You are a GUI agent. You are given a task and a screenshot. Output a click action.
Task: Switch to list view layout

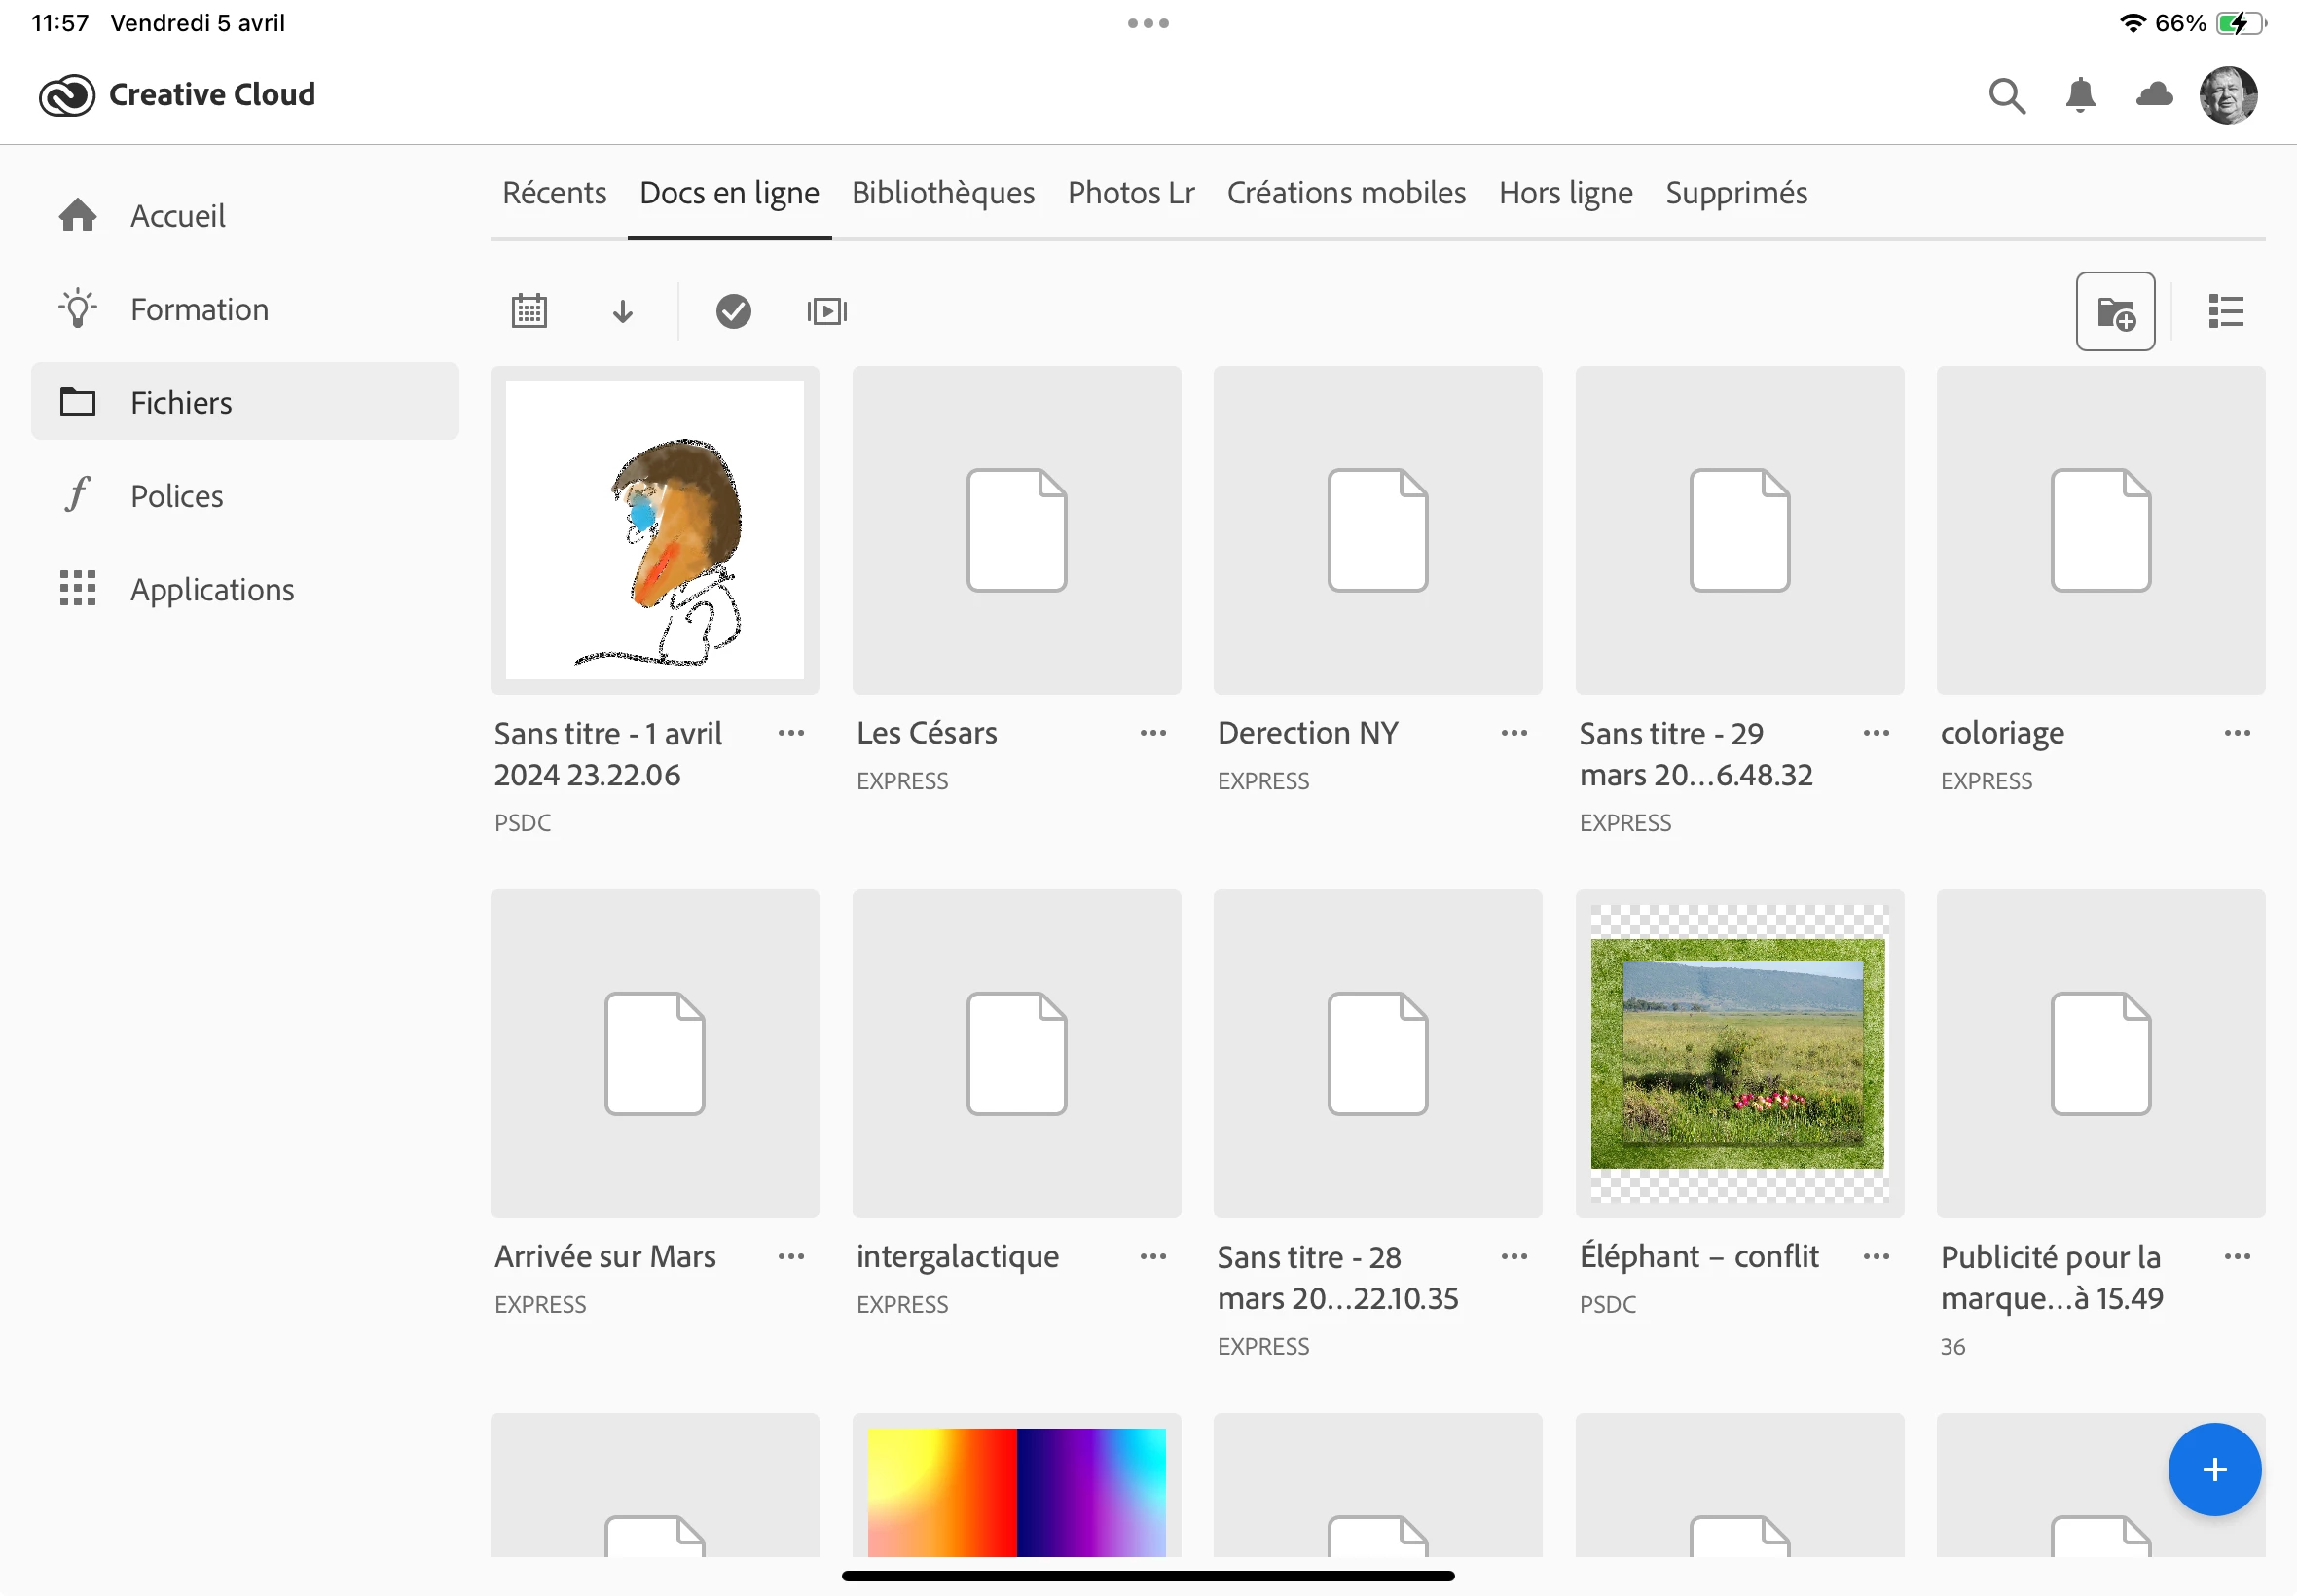[2226, 312]
